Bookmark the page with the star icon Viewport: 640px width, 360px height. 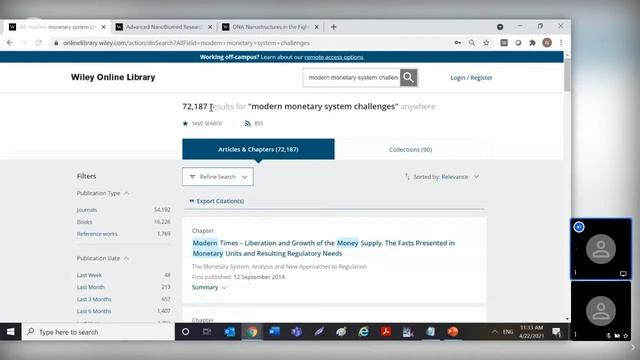tap(486, 43)
